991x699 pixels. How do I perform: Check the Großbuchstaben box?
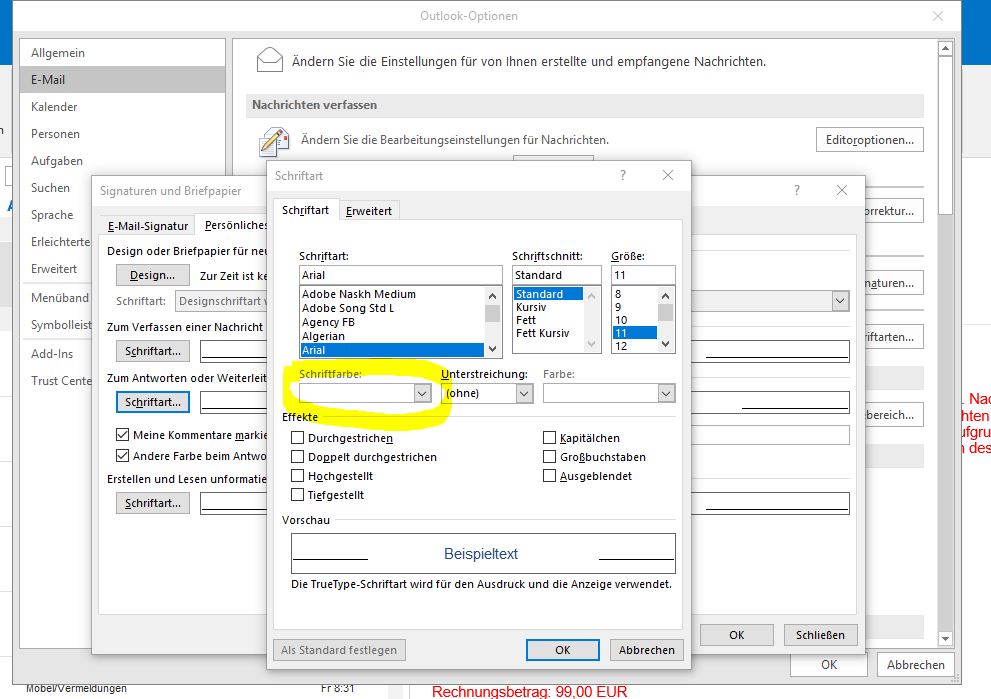[549, 457]
